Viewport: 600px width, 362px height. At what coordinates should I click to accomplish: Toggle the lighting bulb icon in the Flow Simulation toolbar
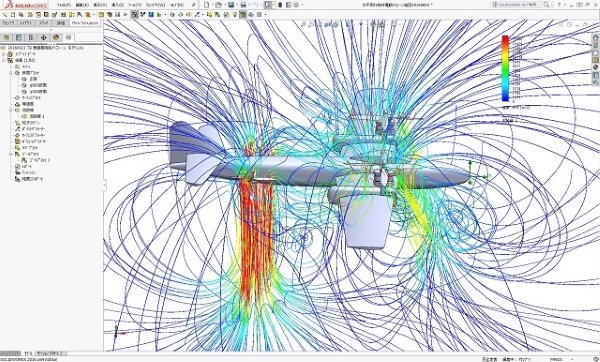[235, 15]
